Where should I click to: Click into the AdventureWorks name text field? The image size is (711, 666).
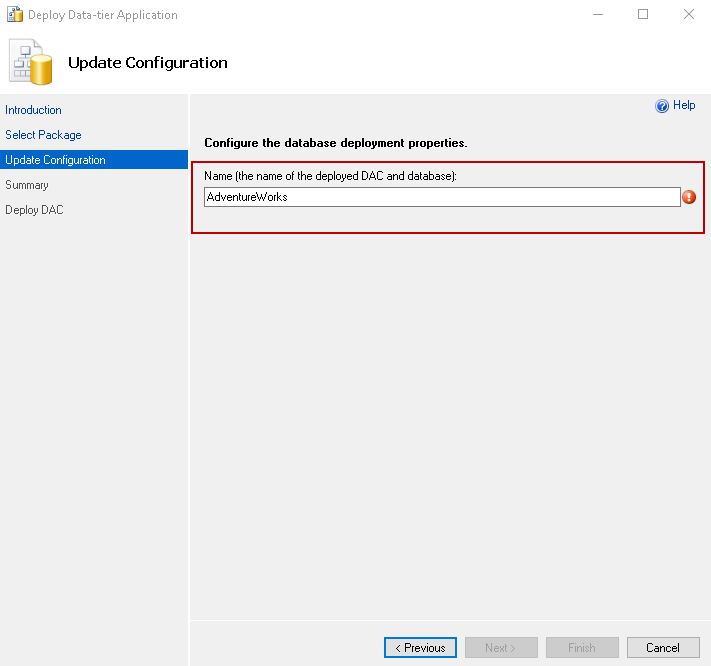[441, 197]
